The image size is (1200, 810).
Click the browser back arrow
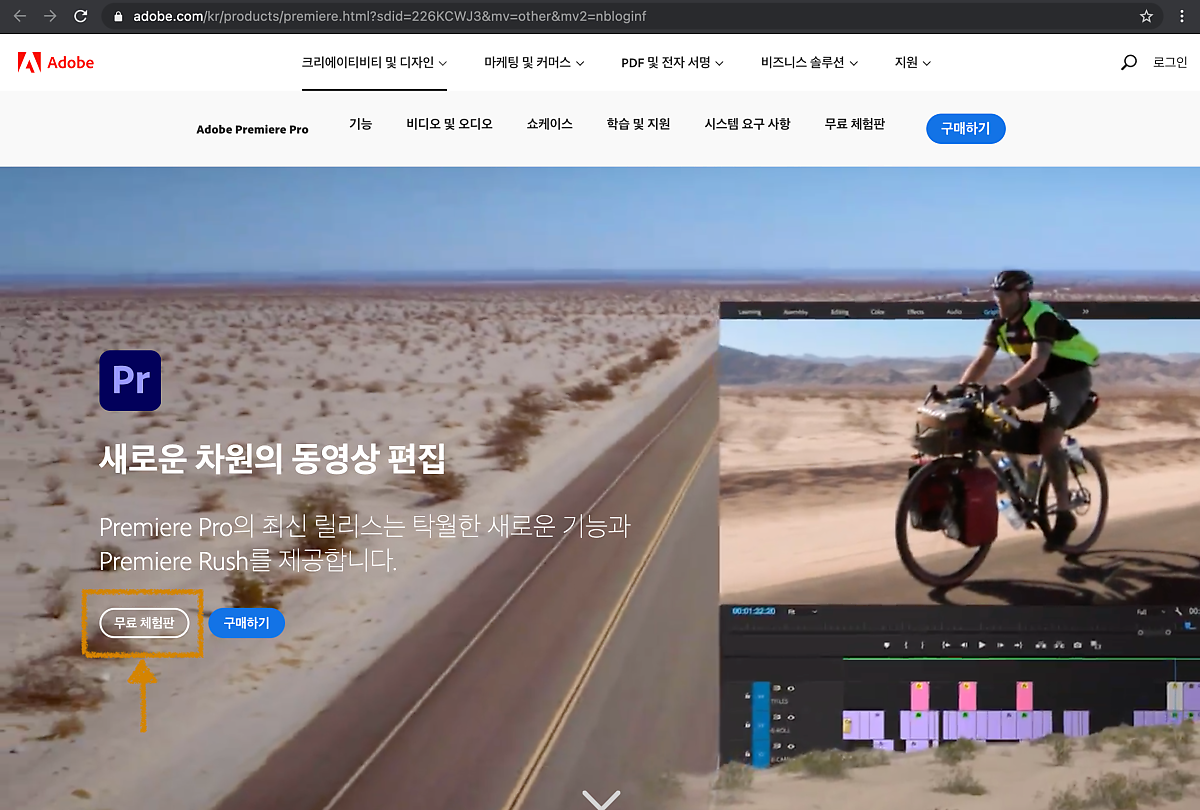pyautogui.click(x=20, y=16)
